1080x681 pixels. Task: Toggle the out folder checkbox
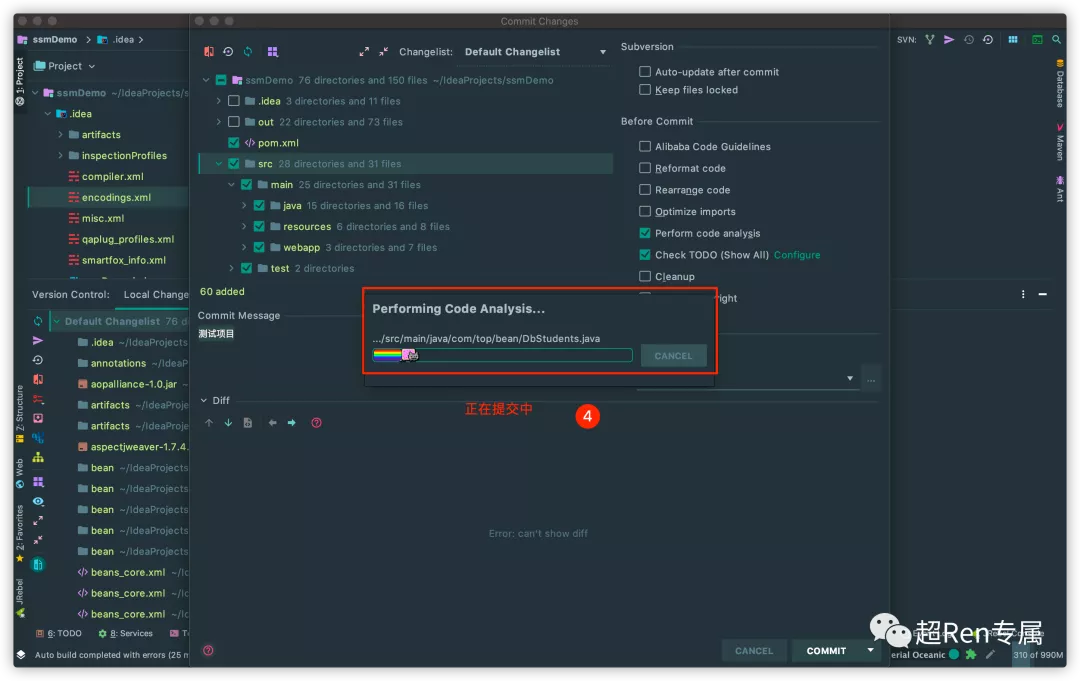(x=233, y=122)
